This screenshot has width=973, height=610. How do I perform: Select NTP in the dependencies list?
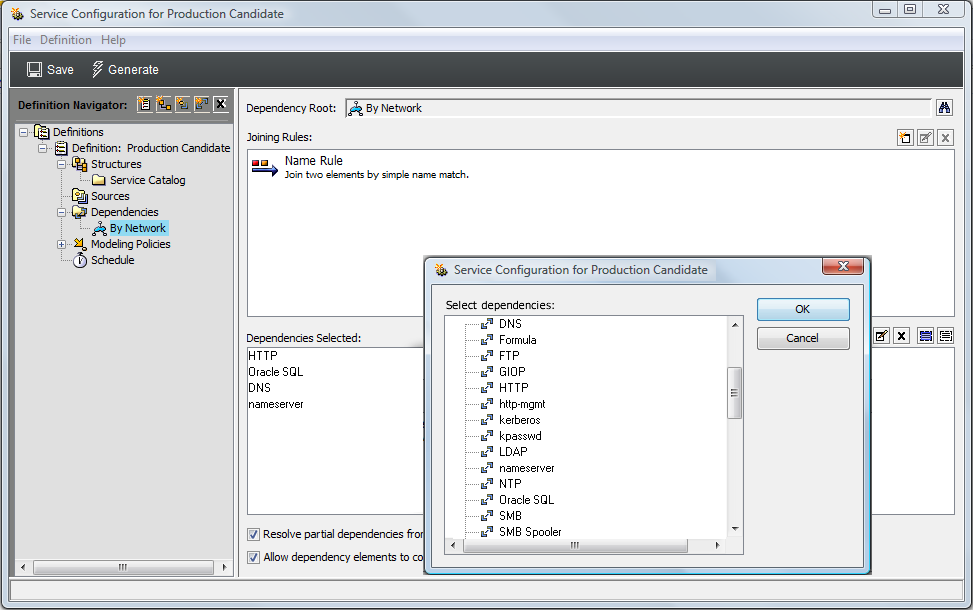click(510, 484)
